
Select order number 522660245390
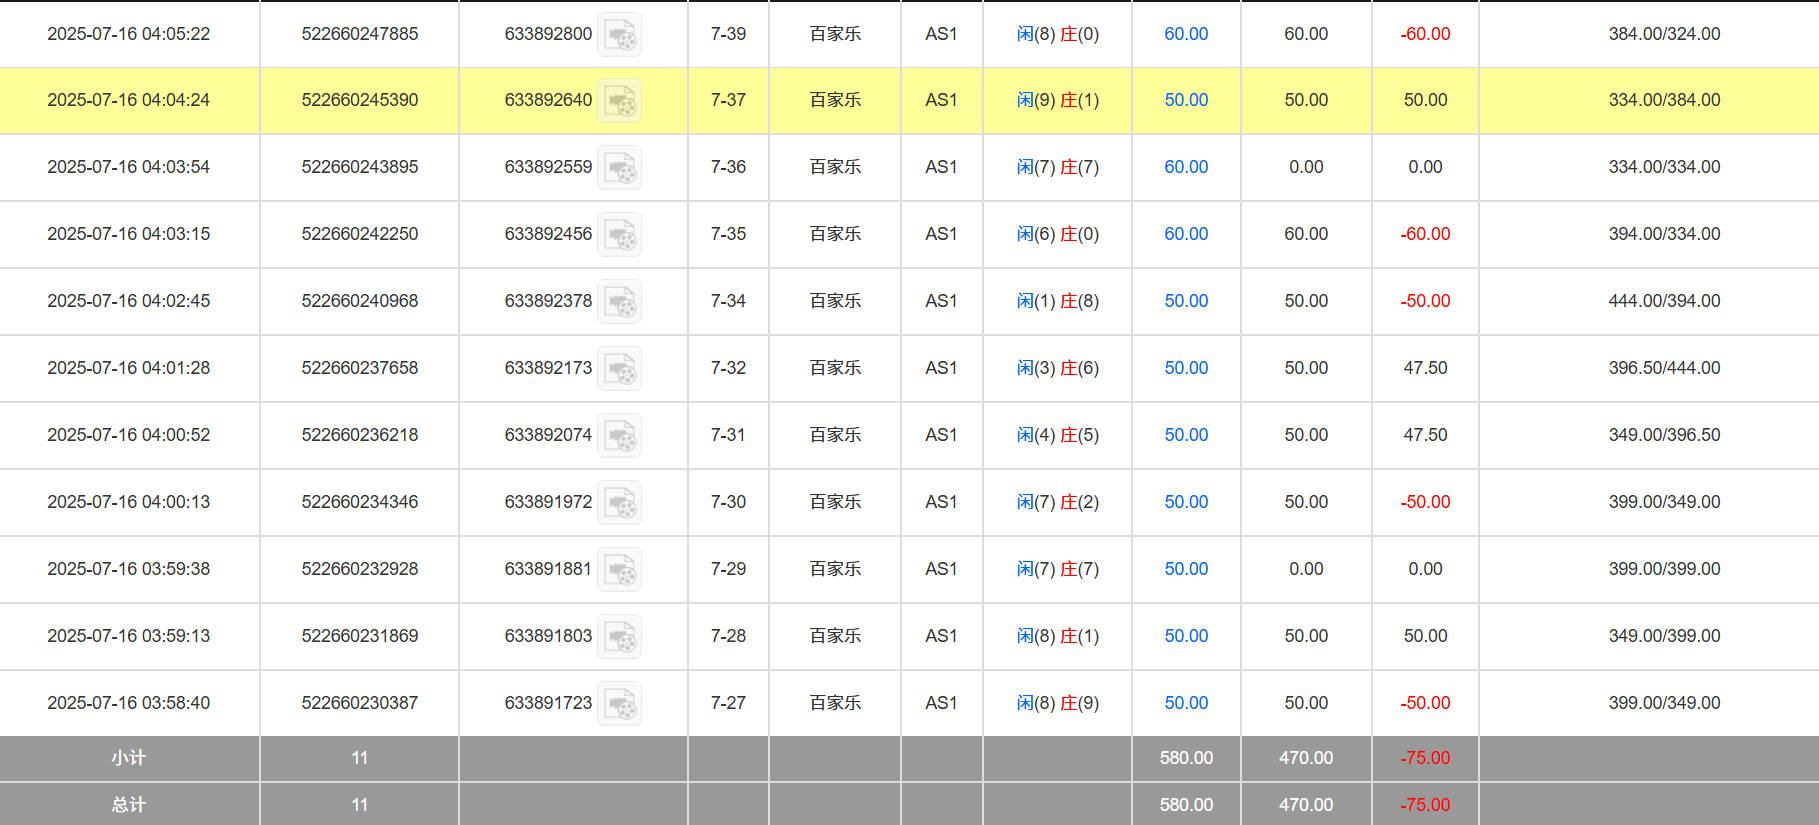point(360,100)
